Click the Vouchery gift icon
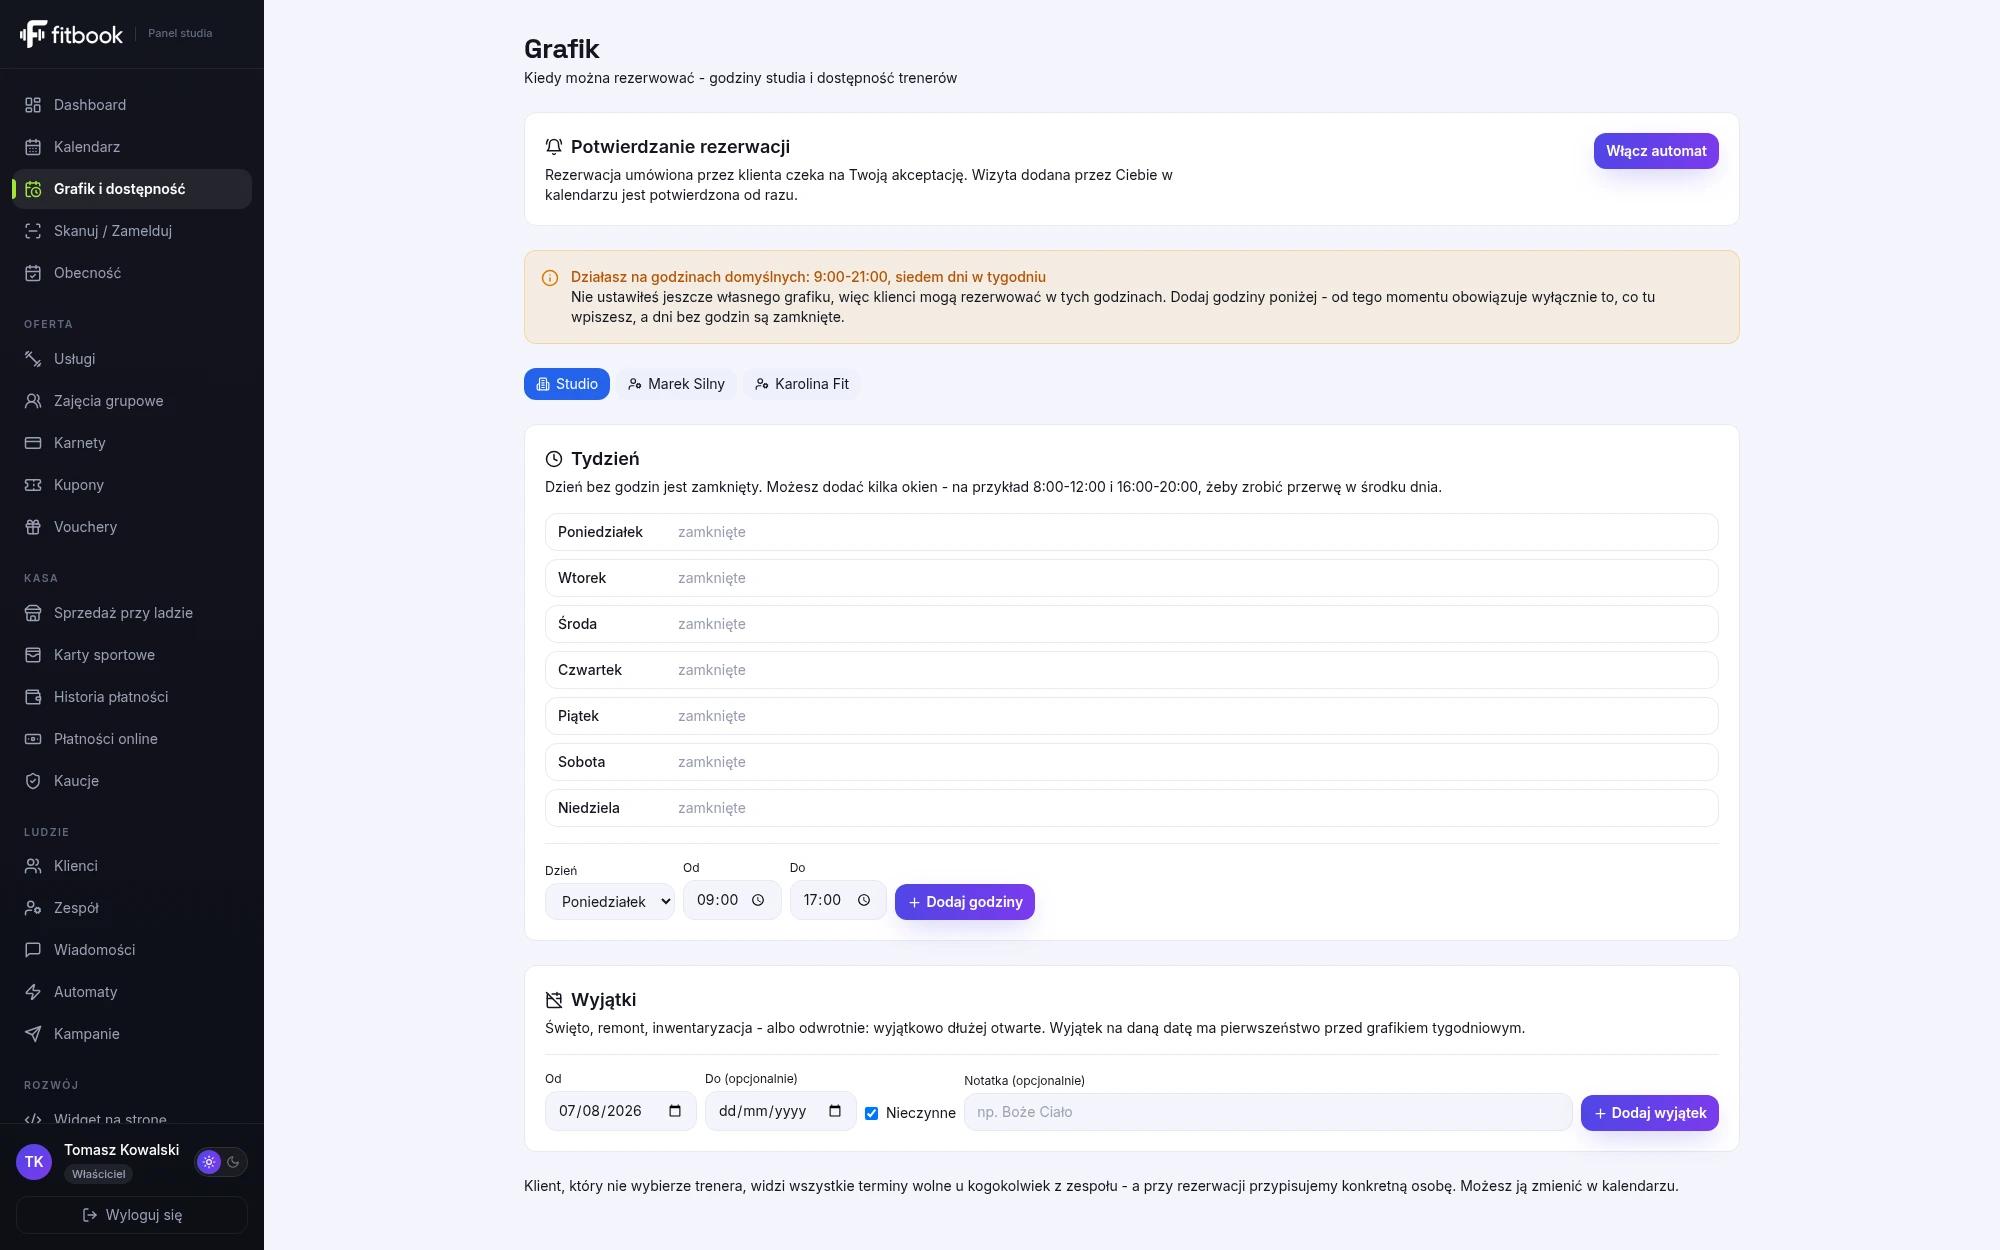Image resolution: width=2000 pixels, height=1250 pixels. [33, 527]
